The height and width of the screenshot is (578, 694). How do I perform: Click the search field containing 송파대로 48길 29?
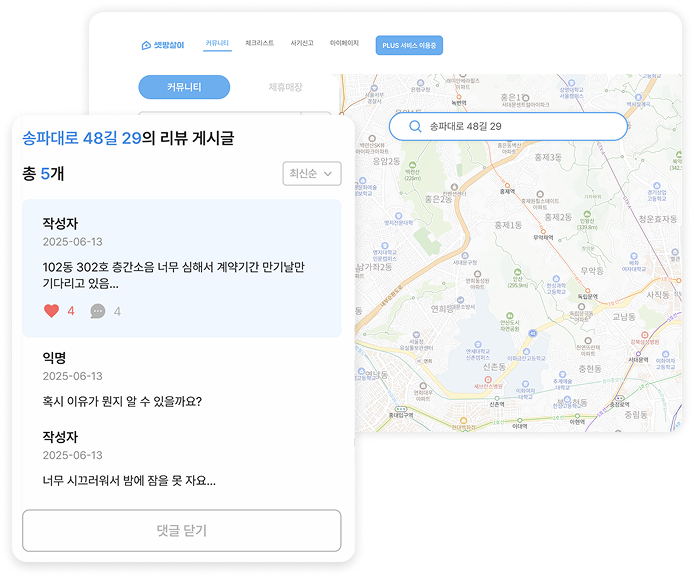pyautogui.click(x=520, y=127)
